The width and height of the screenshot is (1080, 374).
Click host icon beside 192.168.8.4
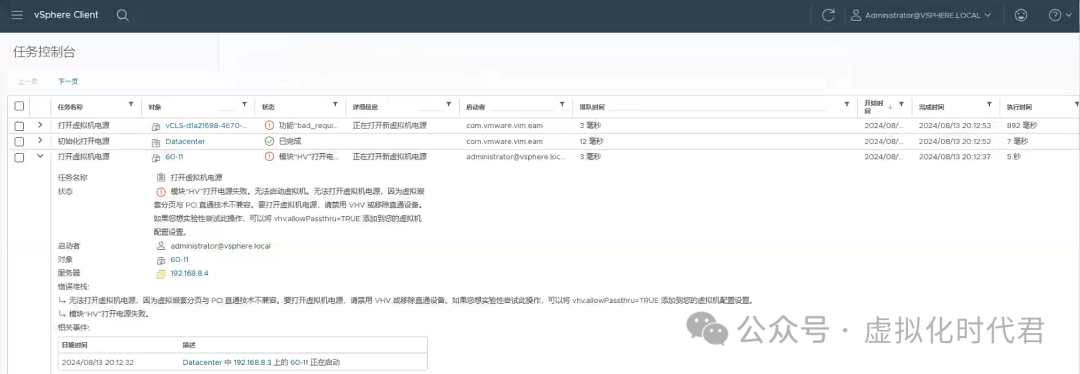point(160,274)
